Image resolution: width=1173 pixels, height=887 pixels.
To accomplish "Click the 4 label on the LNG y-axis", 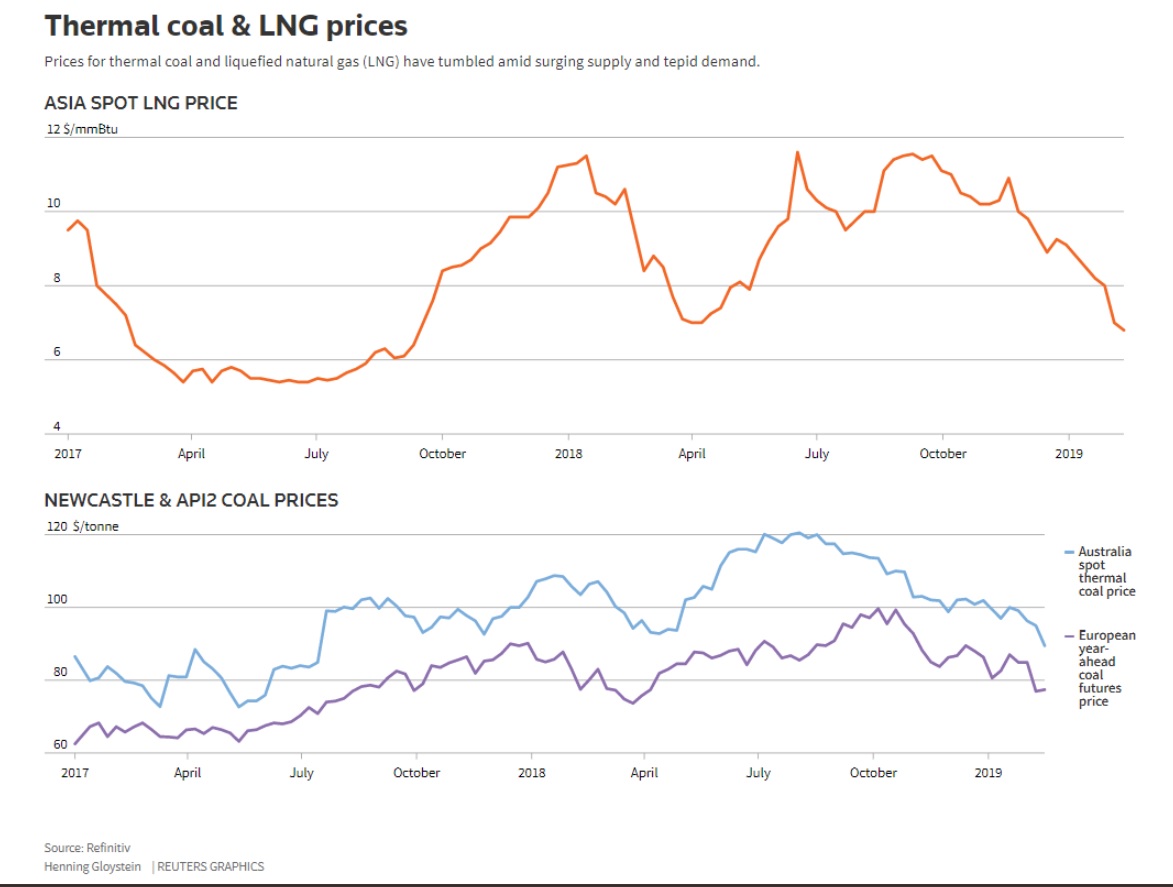I will pos(56,428).
